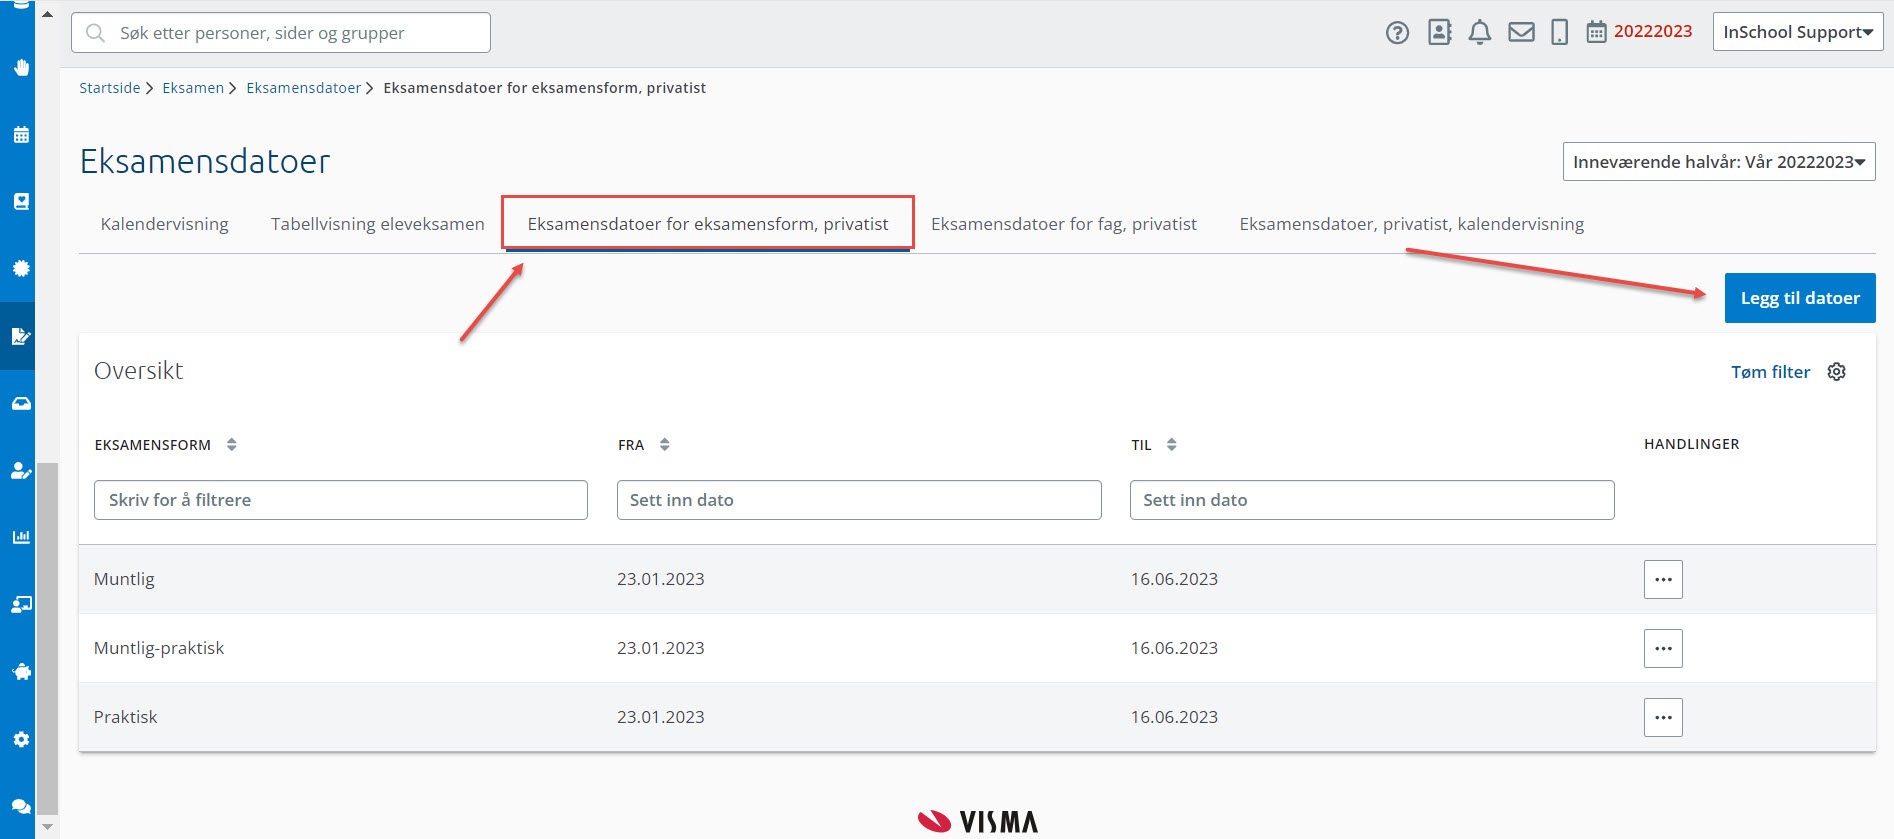This screenshot has height=839, width=1894.
Task: Click the school year calendar icon
Action: click(1596, 32)
